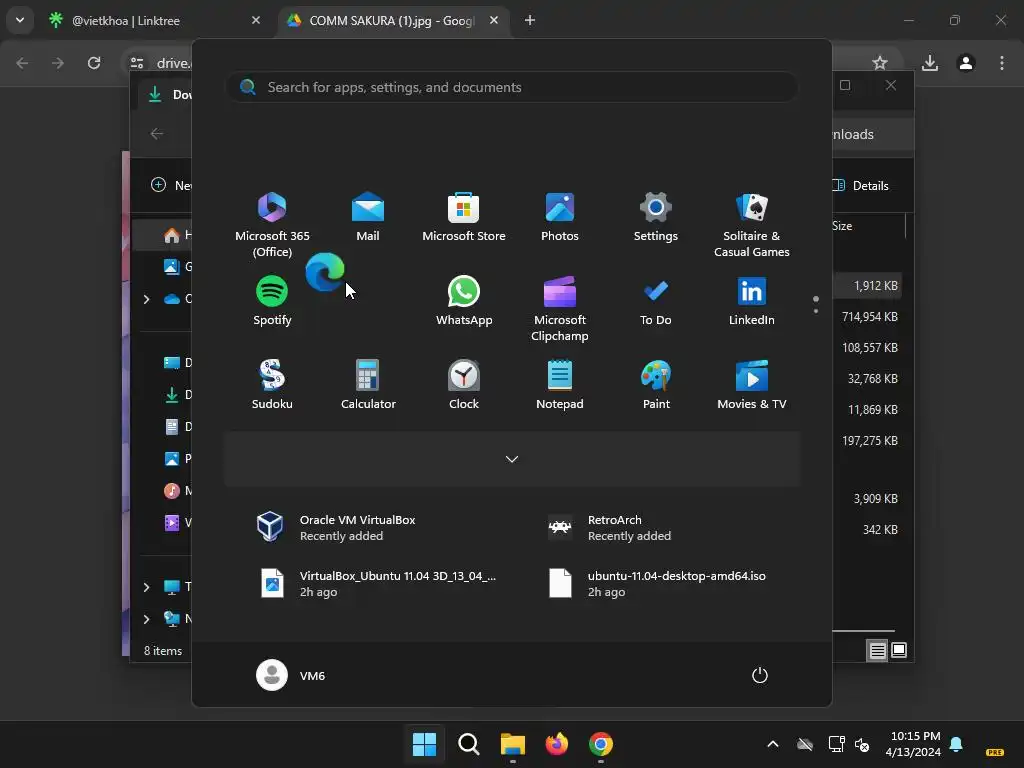Click the Windows Start button on taskbar
1024x768 pixels.
click(x=424, y=744)
